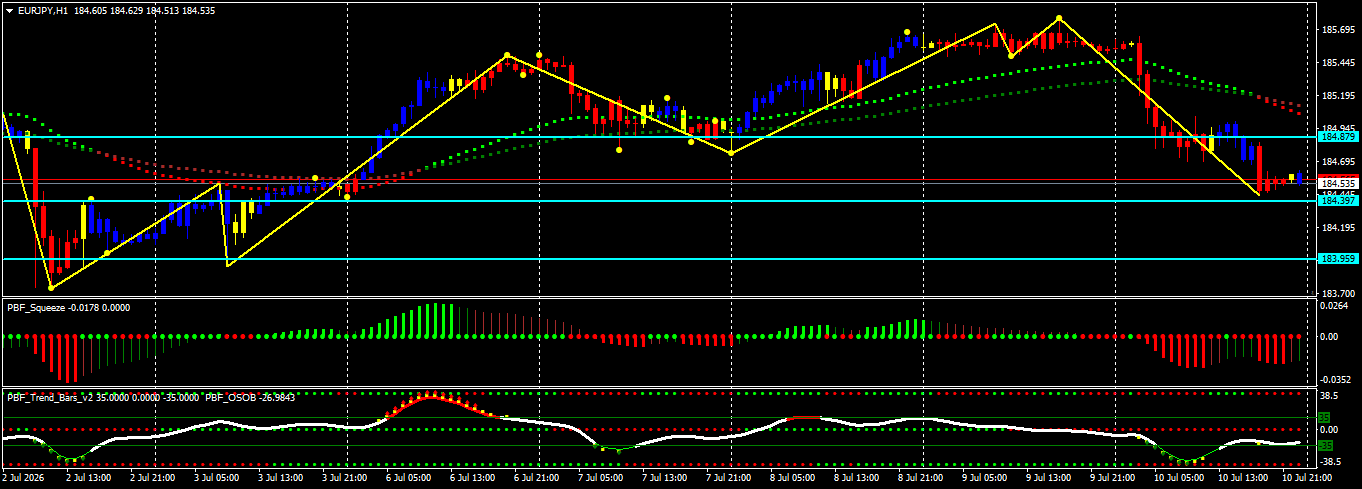Click the 2 Jul 2026 time label
Image resolution: width=1362 pixels, height=489 pixels.
pyautogui.click(x=24, y=479)
